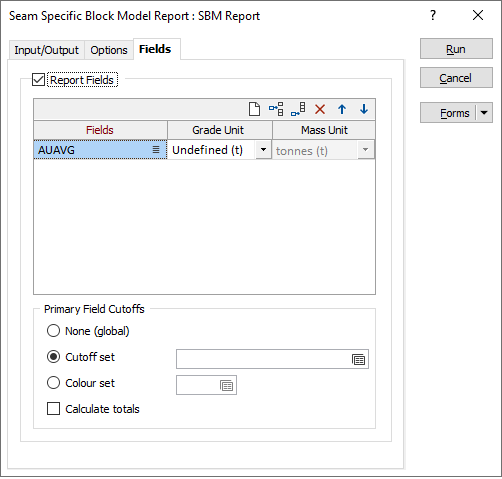Image resolution: width=502 pixels, height=479 pixels.
Task: Click the Run button
Action: 456,49
